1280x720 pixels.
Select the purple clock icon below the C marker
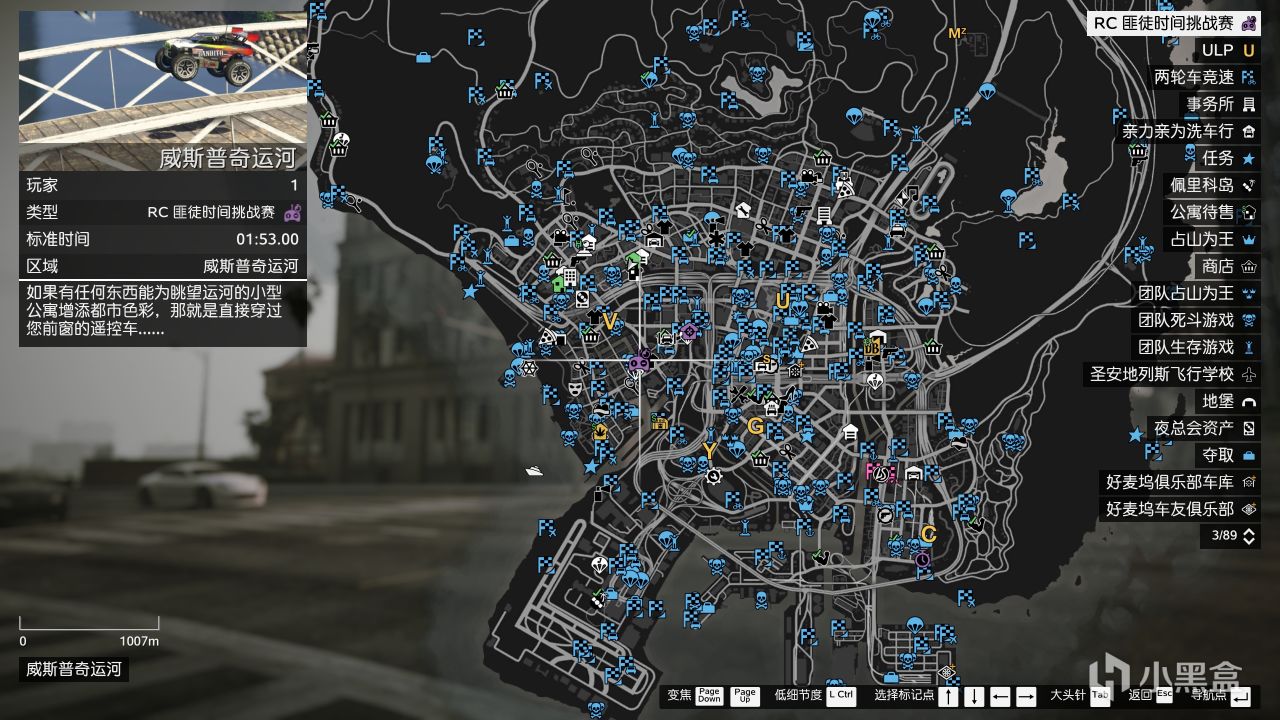pyautogui.click(x=922, y=560)
